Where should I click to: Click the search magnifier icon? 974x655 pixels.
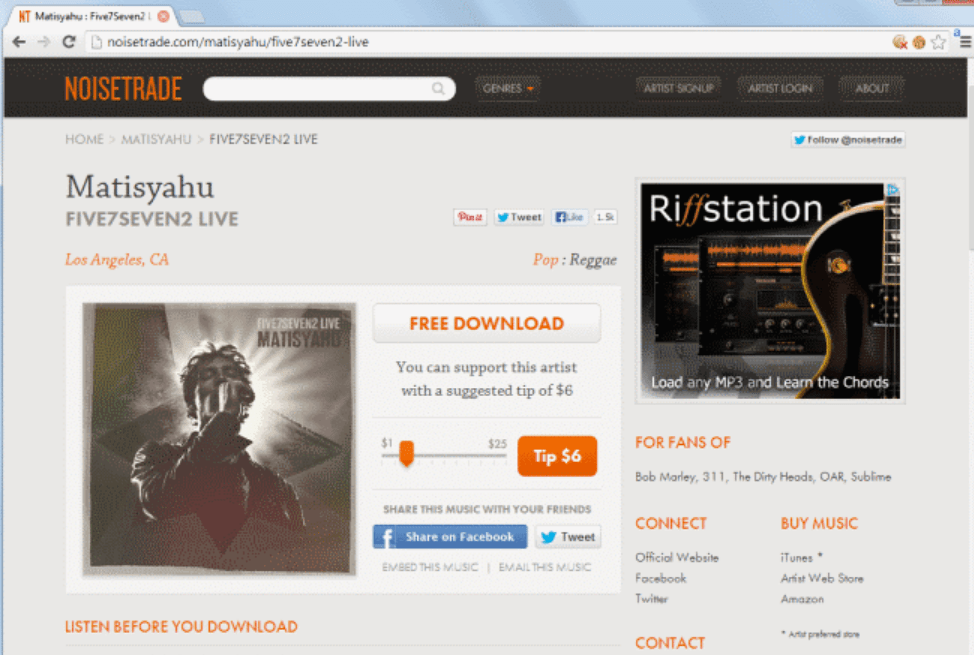tap(438, 89)
